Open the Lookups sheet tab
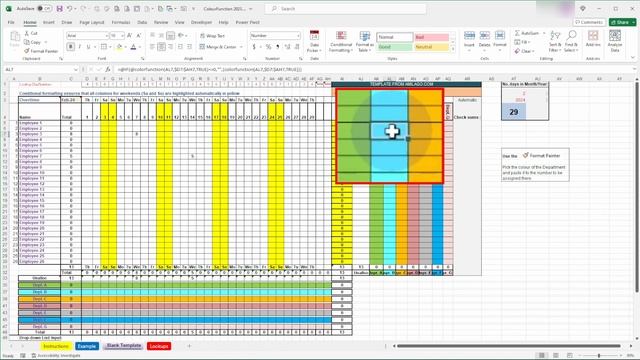Viewport: 640px width, 360px height. pos(159,346)
